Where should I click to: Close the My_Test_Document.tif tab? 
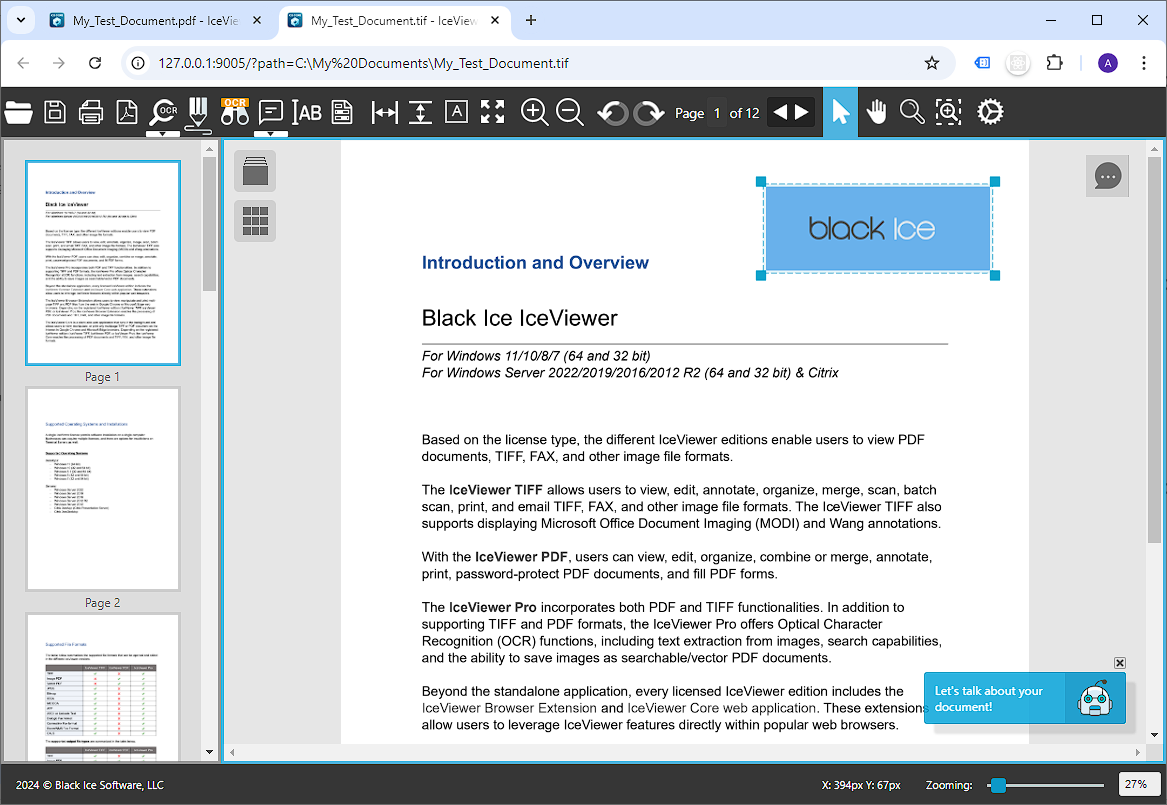pyautogui.click(x=495, y=21)
